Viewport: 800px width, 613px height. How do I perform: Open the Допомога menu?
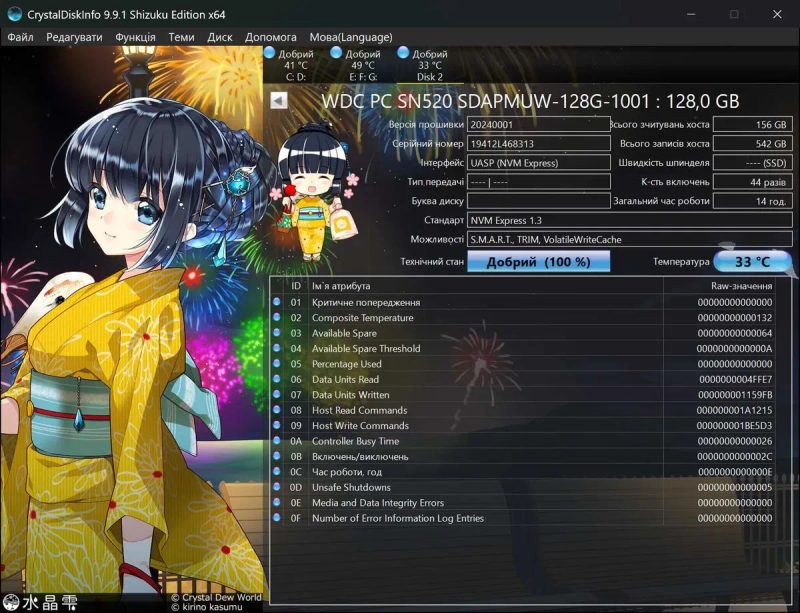click(270, 37)
